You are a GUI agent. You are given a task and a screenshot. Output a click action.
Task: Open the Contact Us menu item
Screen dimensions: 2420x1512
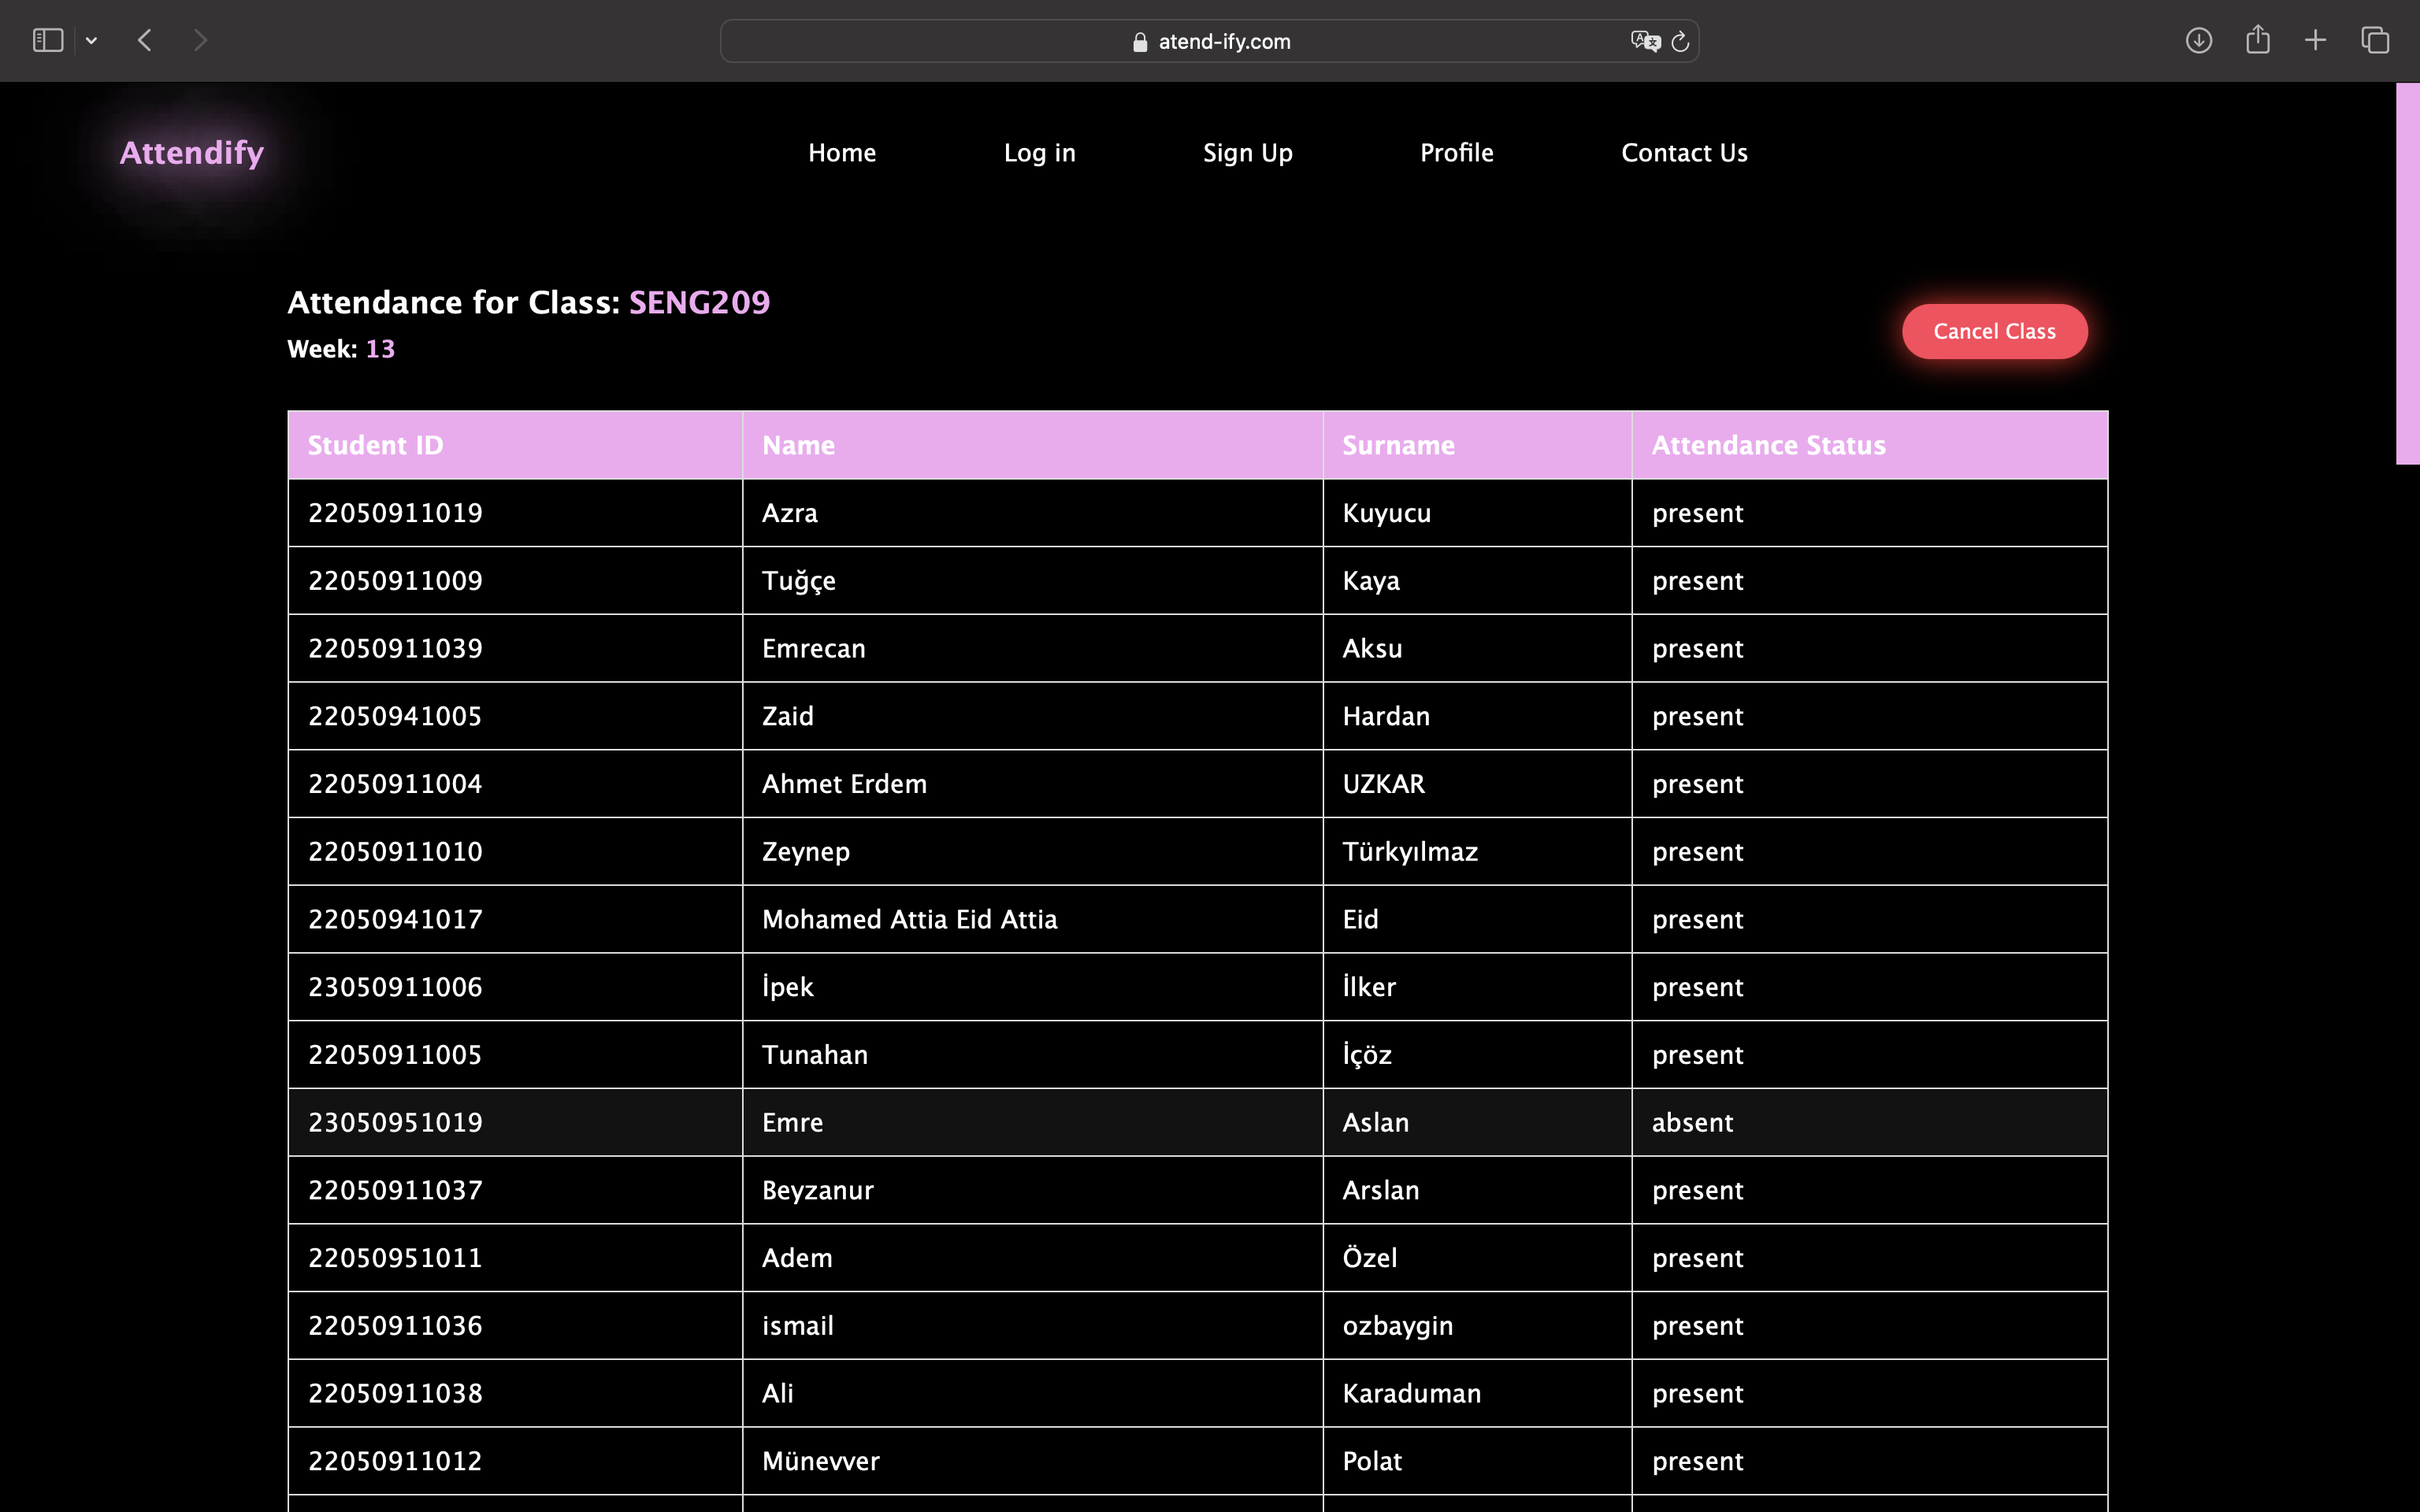point(1684,153)
